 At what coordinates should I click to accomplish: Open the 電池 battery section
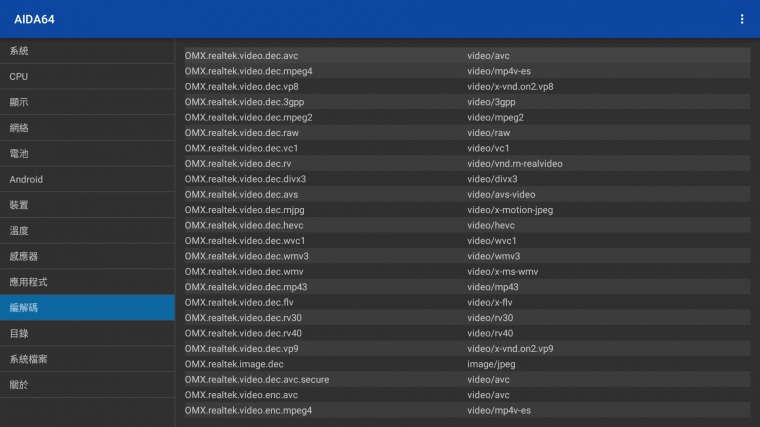(87, 154)
